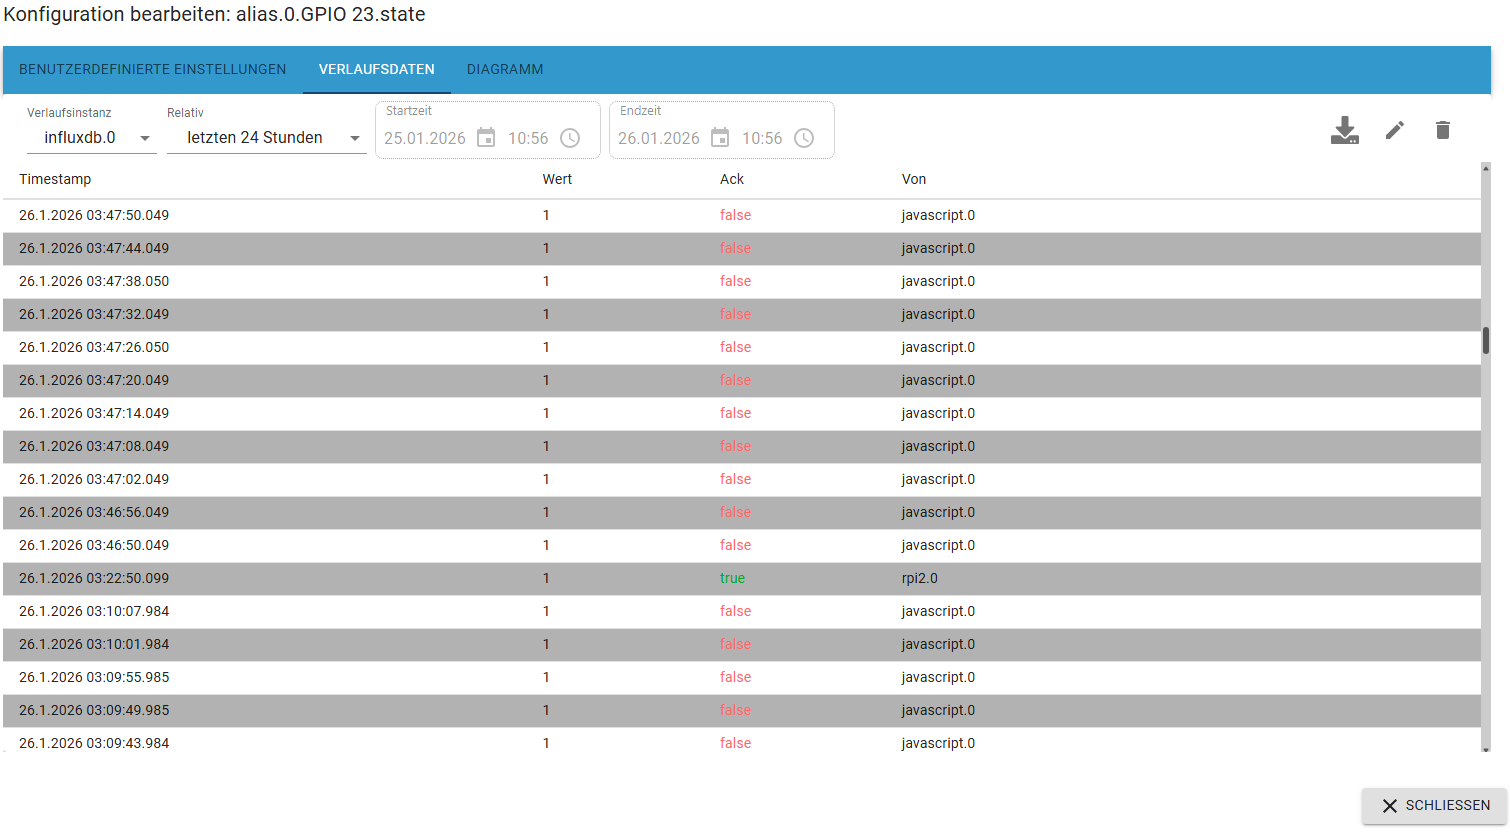This screenshot has width=1510, height=832.
Task: Click Wert value in the 03:22:50.099 row
Action: click(x=546, y=578)
